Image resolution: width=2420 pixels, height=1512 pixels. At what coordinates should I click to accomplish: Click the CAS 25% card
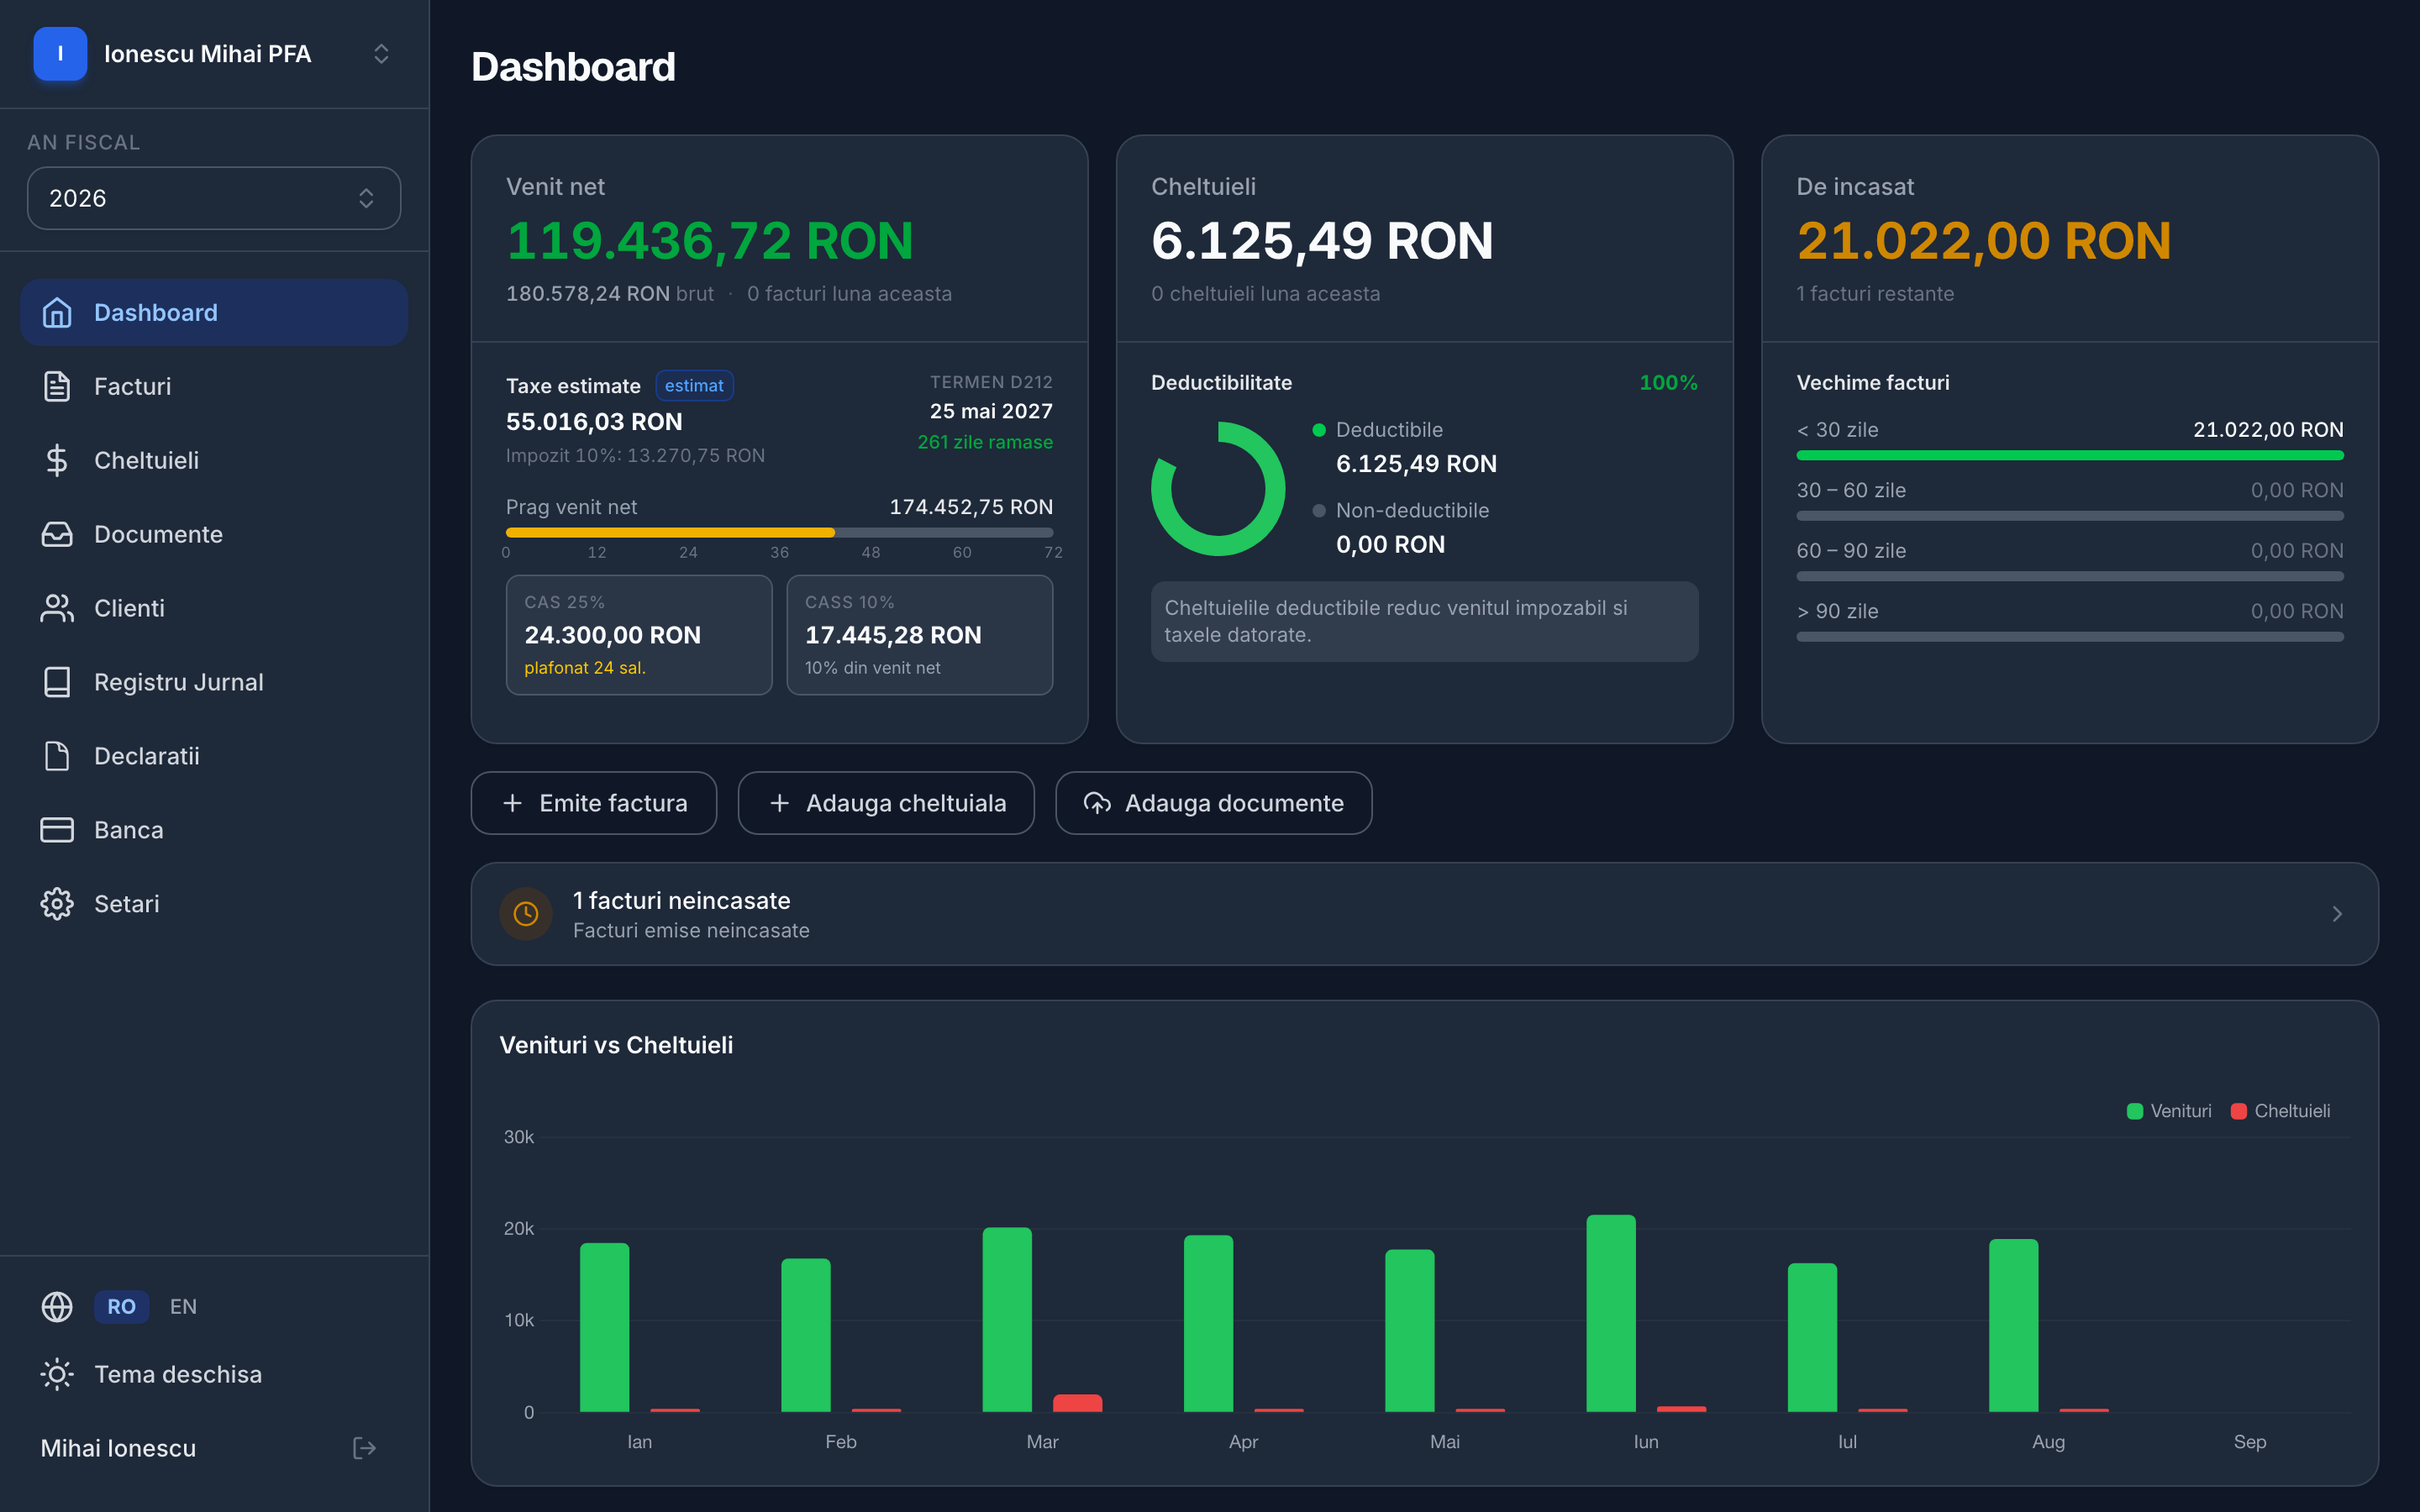(639, 635)
